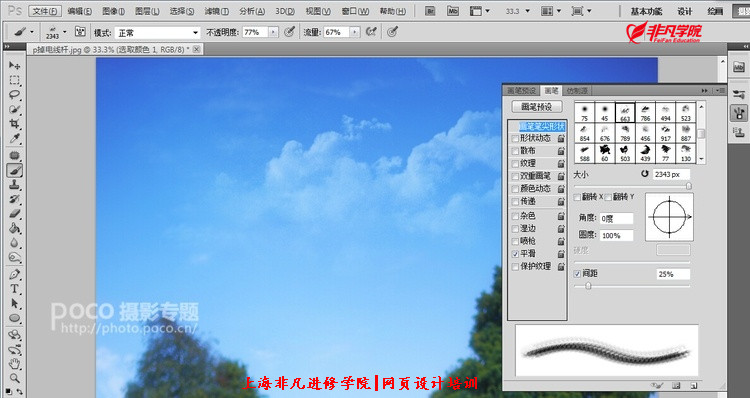Select the Hand tool

pyautogui.click(x=14, y=364)
